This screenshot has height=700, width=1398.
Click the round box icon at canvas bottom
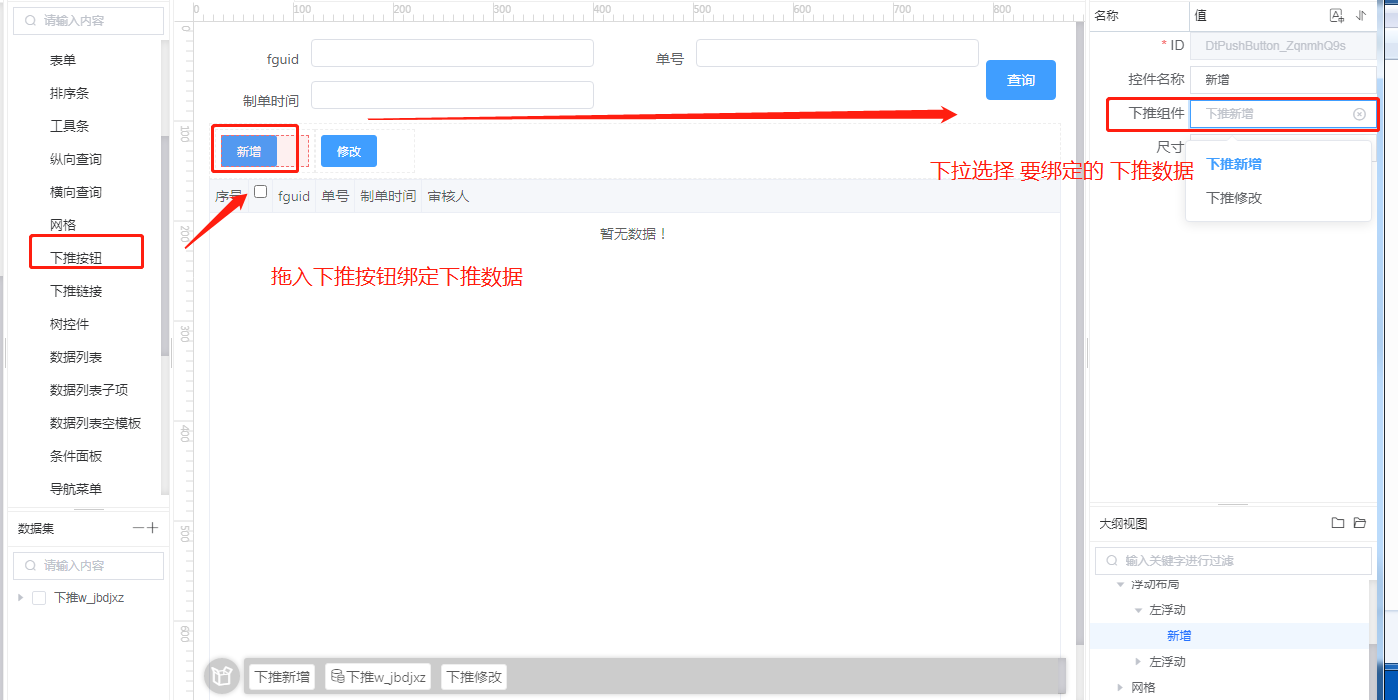(222, 676)
